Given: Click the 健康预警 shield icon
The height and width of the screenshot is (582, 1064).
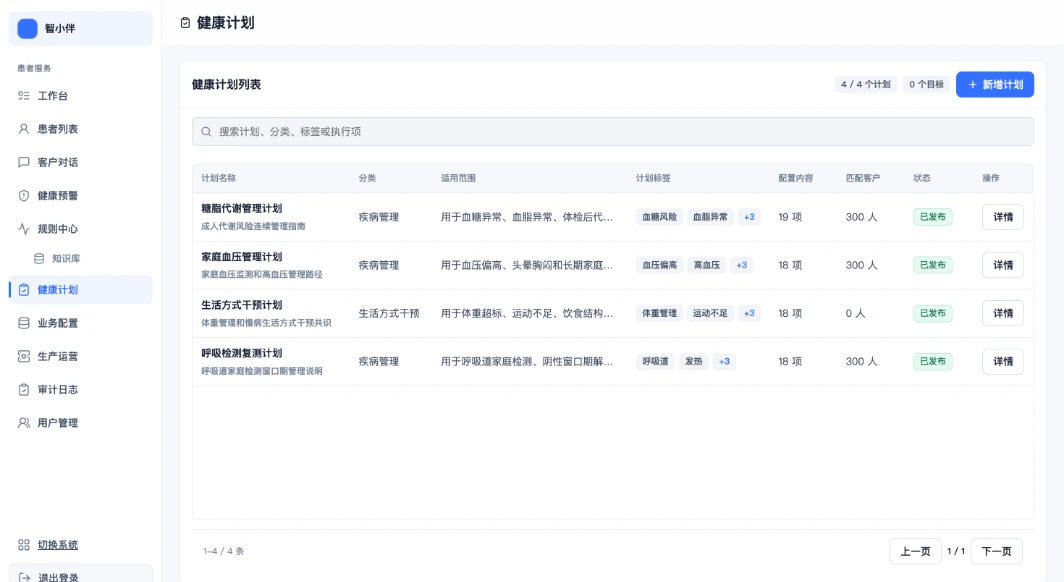Looking at the screenshot, I should [24, 195].
